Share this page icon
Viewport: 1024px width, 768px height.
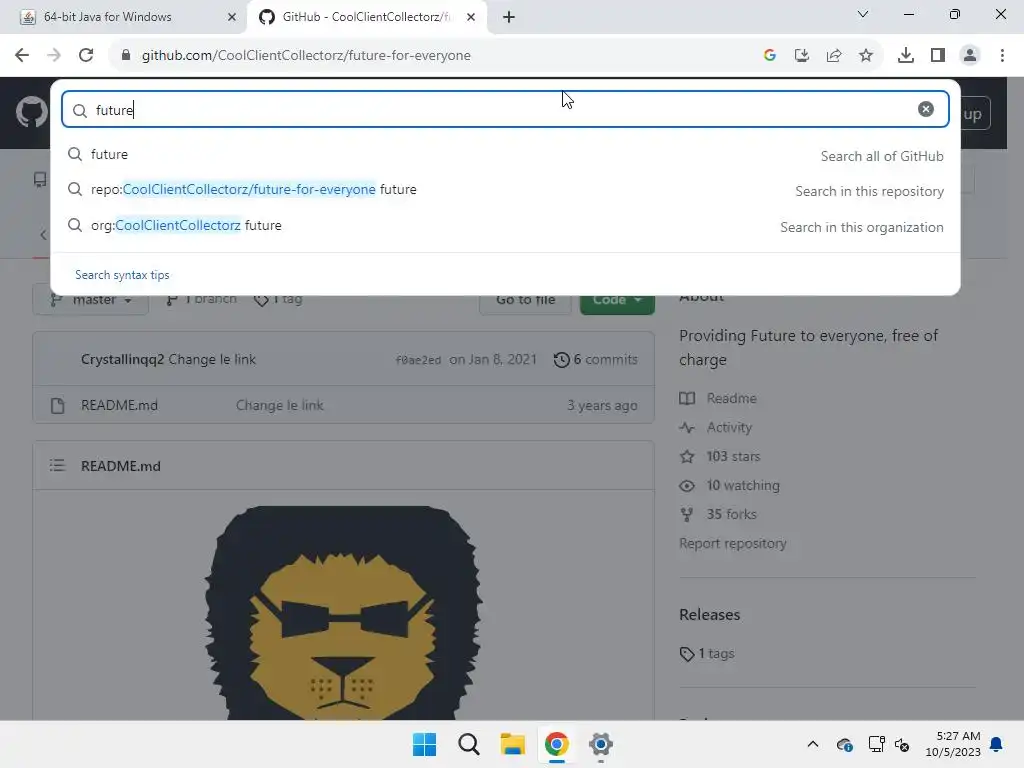pyautogui.click(x=834, y=56)
